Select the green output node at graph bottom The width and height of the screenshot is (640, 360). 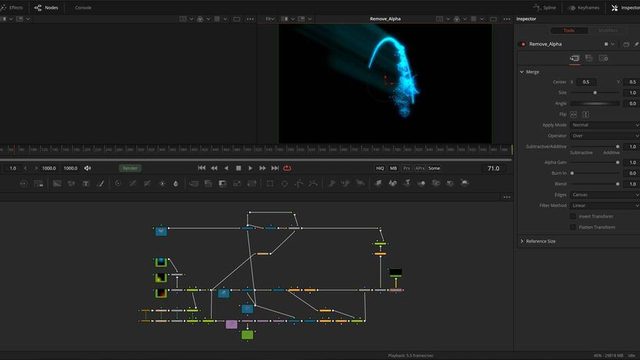coord(247,335)
